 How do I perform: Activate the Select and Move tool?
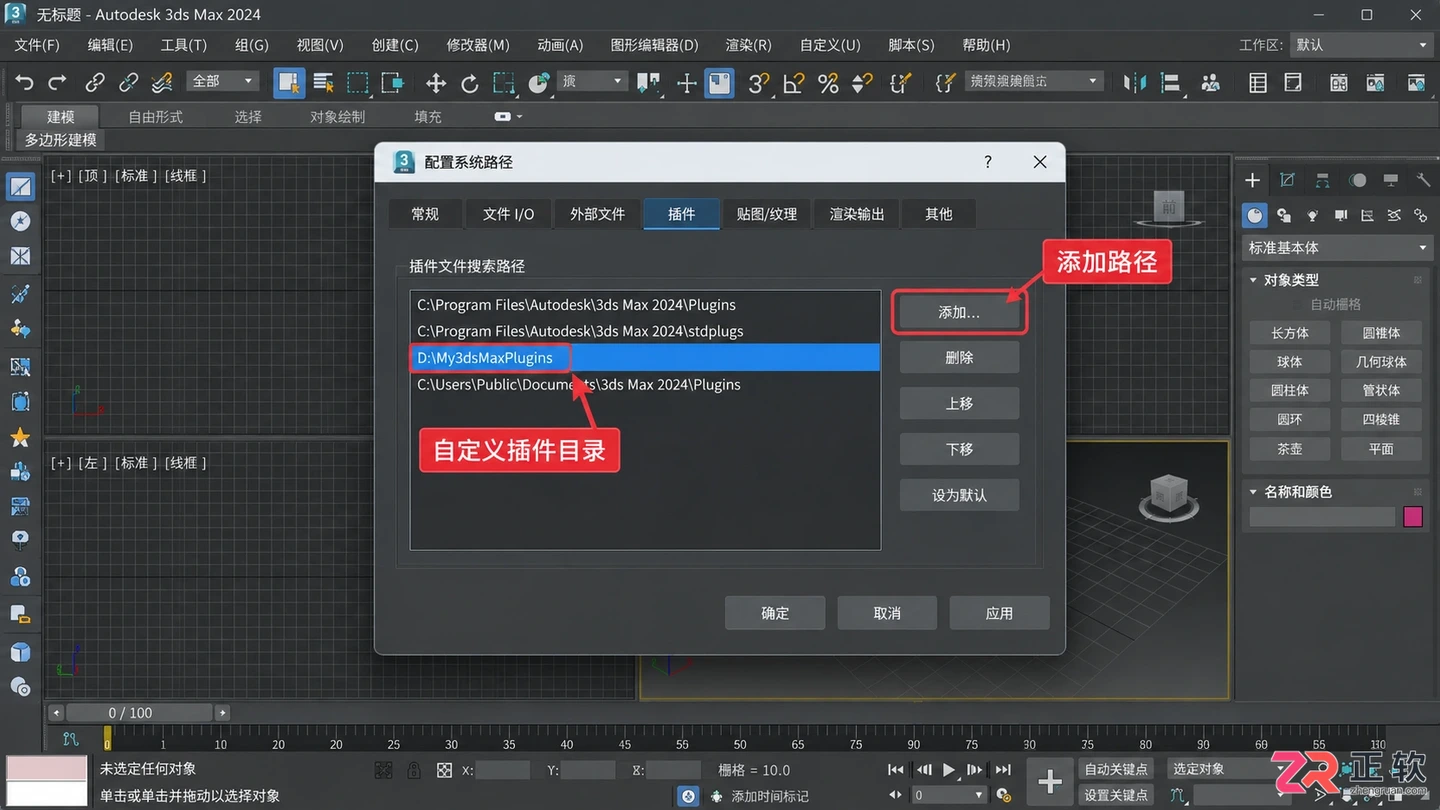(x=436, y=83)
